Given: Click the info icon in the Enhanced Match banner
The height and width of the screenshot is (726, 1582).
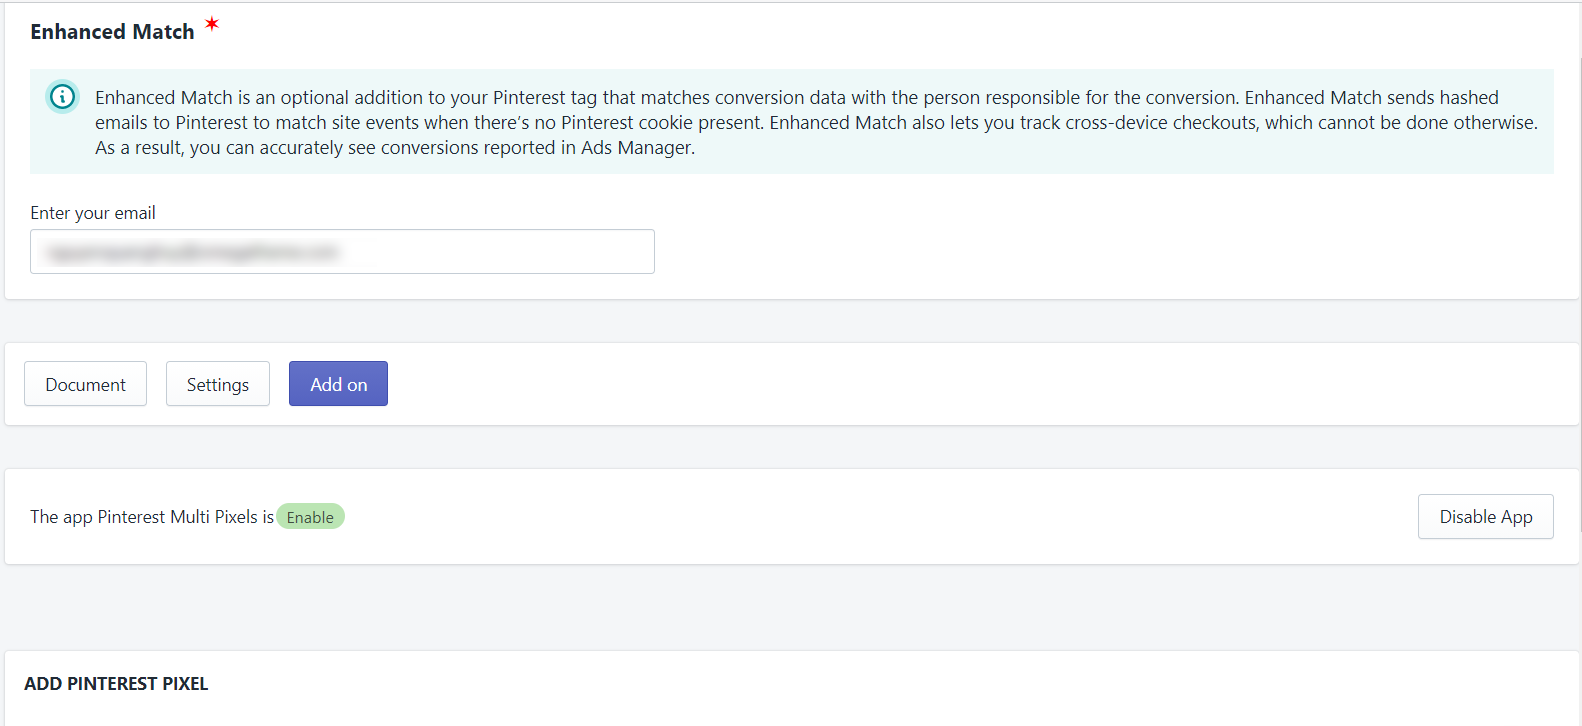Looking at the screenshot, I should 63,97.
